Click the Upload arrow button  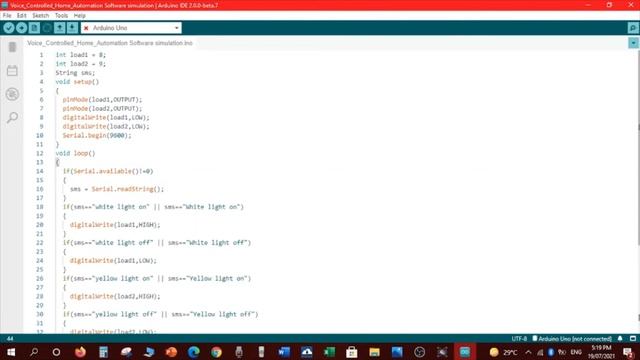pos(22,28)
